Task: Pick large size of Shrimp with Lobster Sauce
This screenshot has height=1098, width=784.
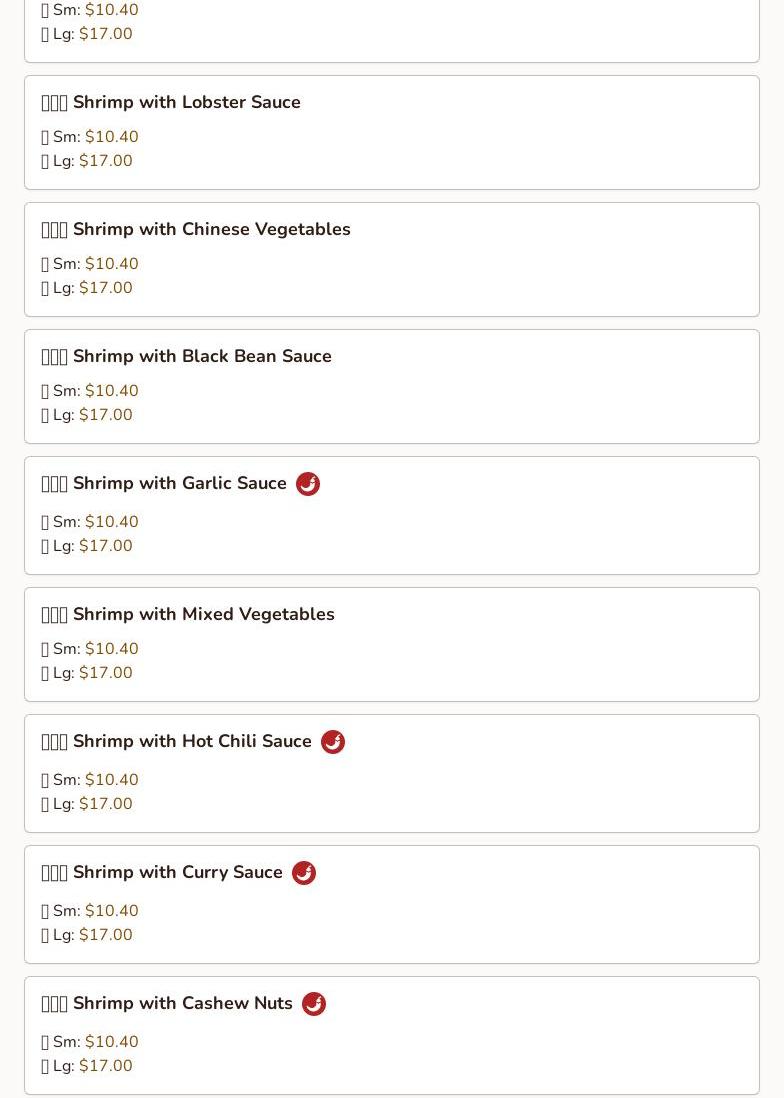Action: (x=87, y=160)
